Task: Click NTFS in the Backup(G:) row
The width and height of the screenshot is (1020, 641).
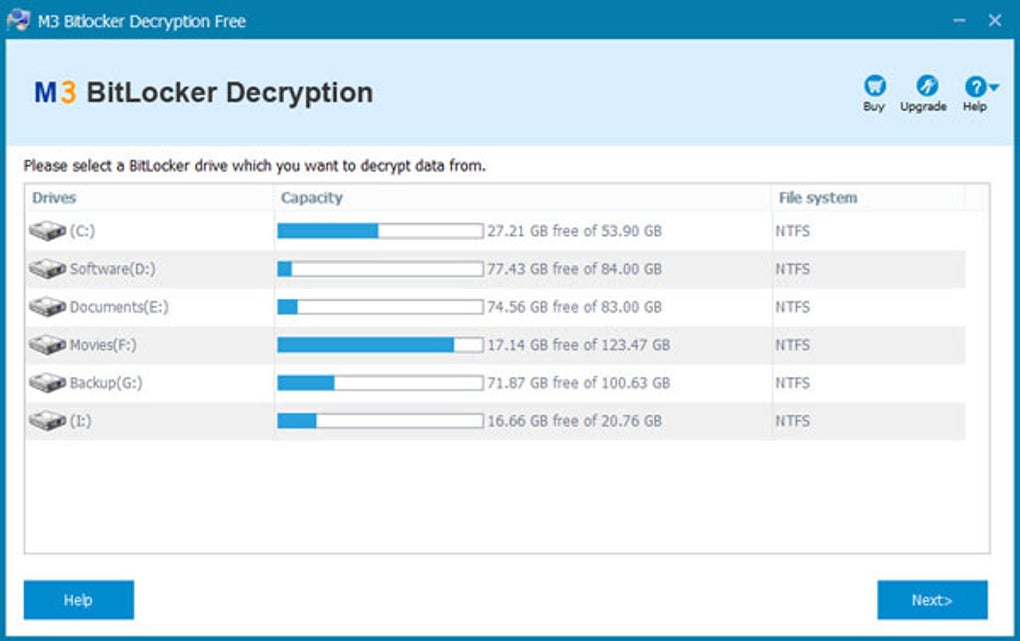Action: (792, 383)
